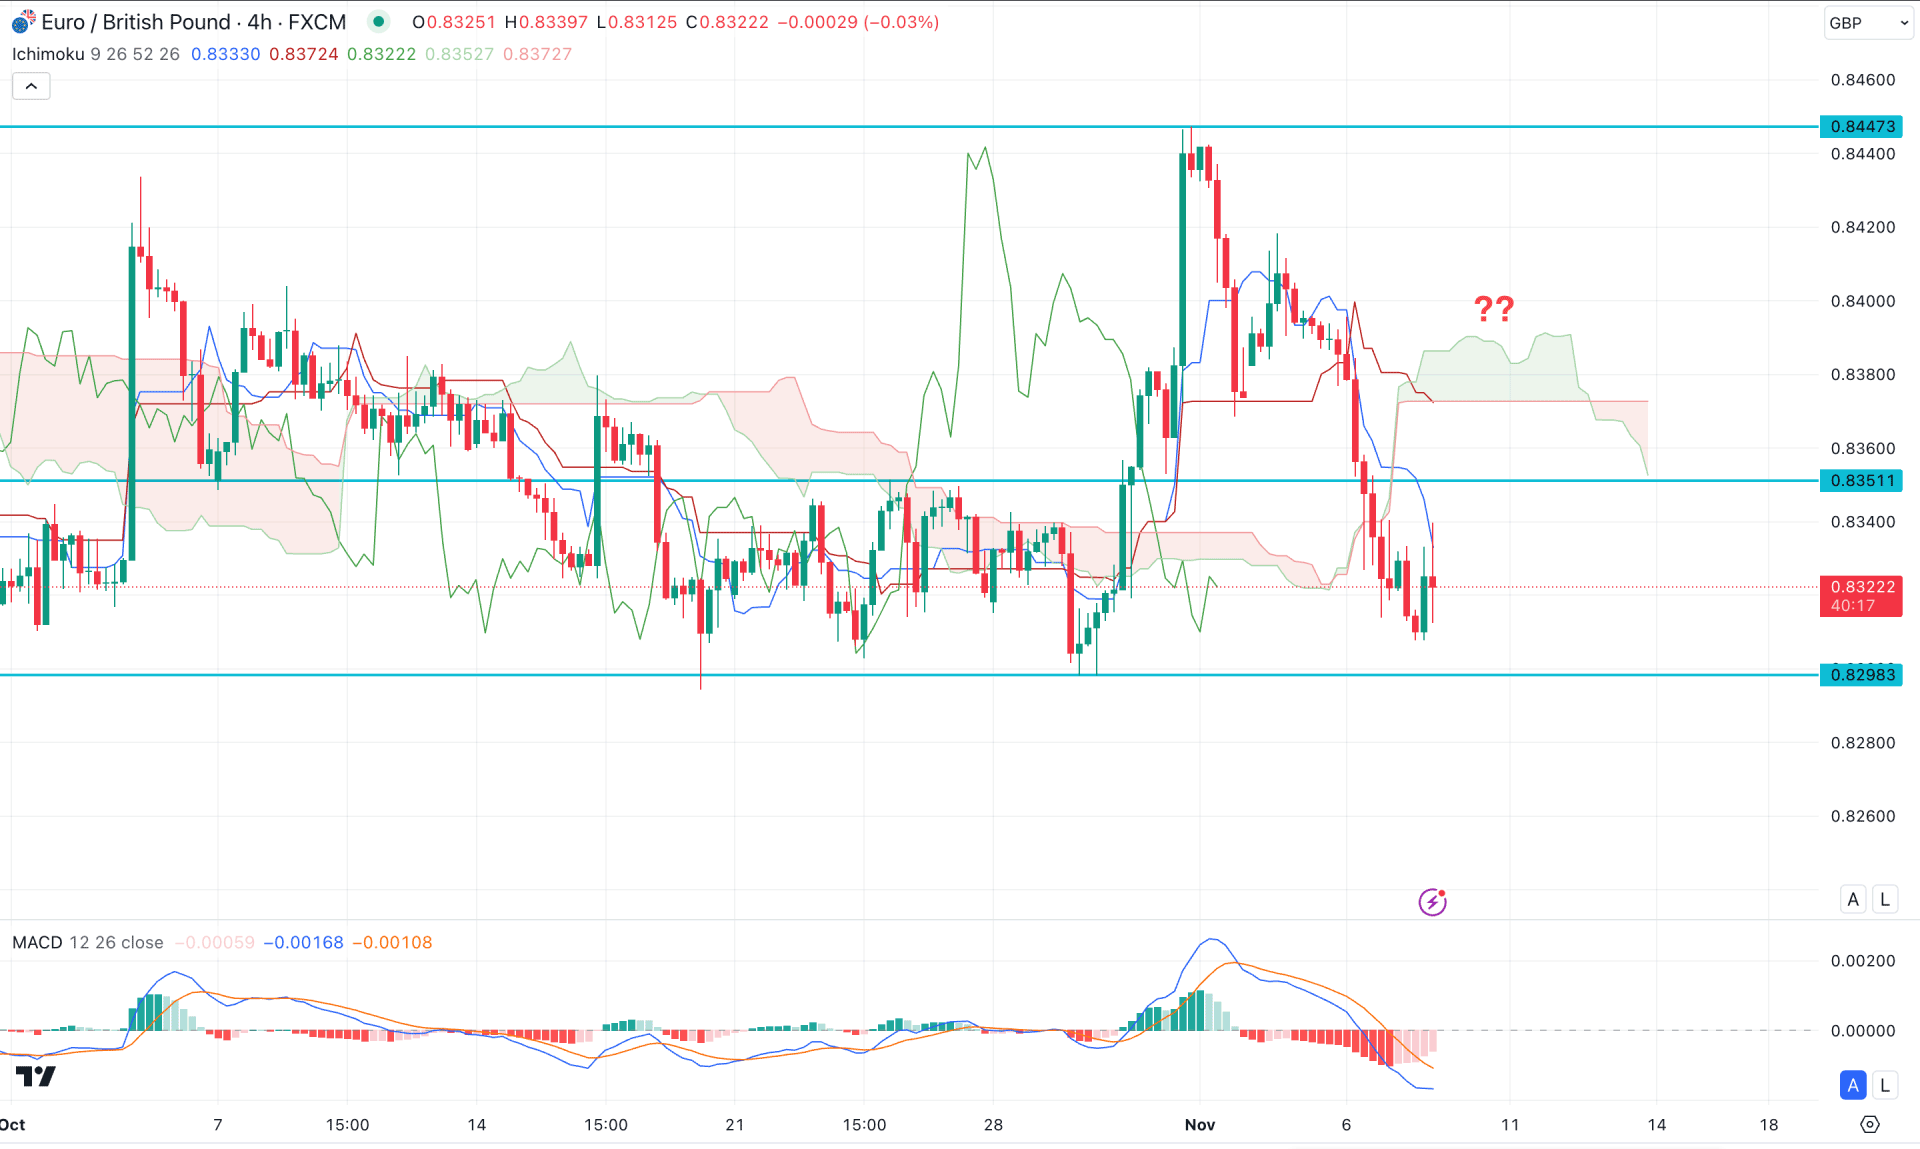The height and width of the screenshot is (1149, 1920).
Task: Click the TradingView logo
Action: (x=36, y=1076)
